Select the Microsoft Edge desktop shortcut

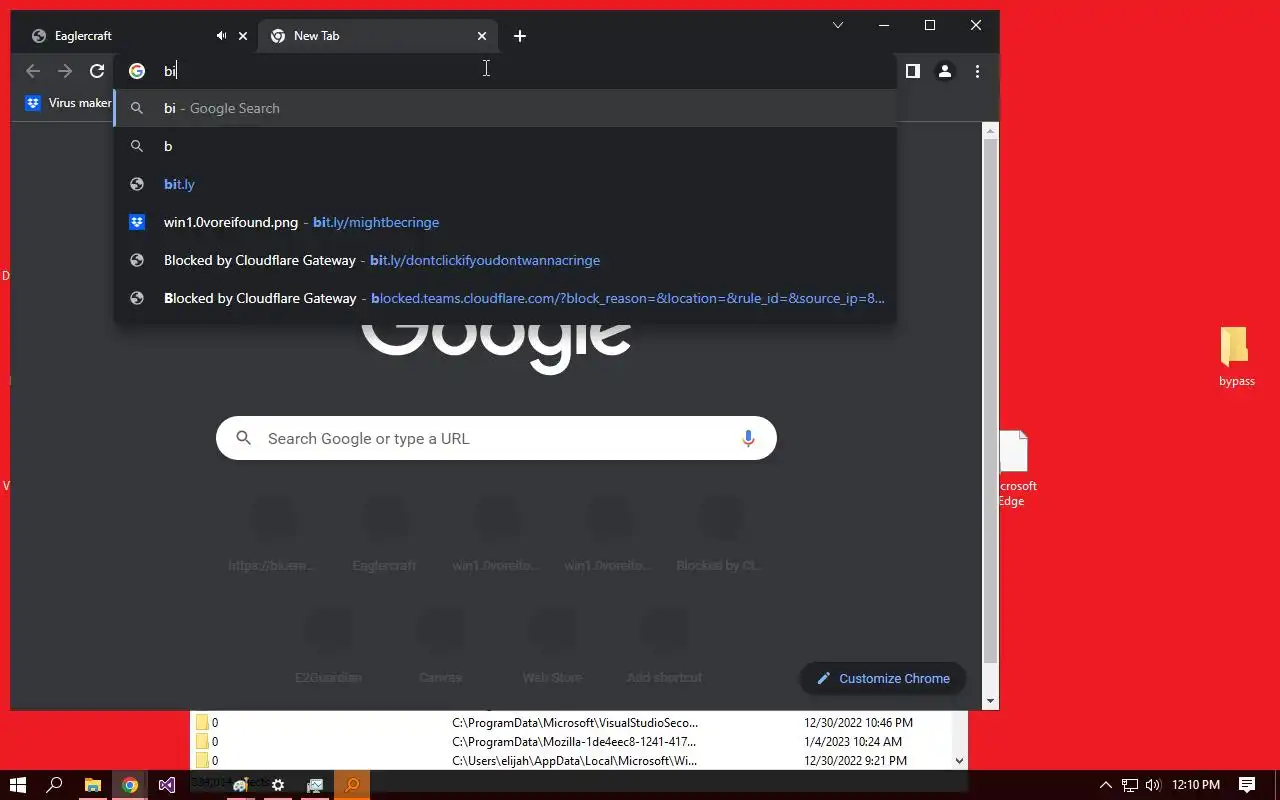coord(1016,468)
